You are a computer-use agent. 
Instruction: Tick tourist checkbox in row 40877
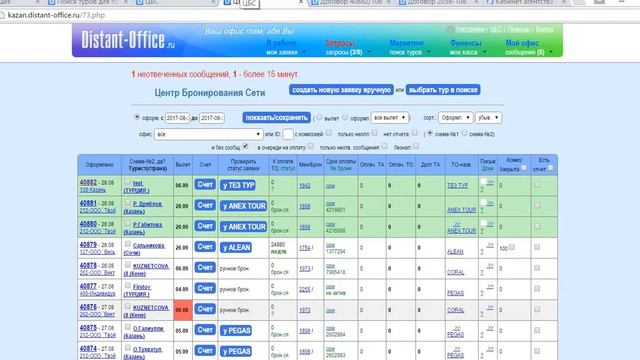click(128, 285)
